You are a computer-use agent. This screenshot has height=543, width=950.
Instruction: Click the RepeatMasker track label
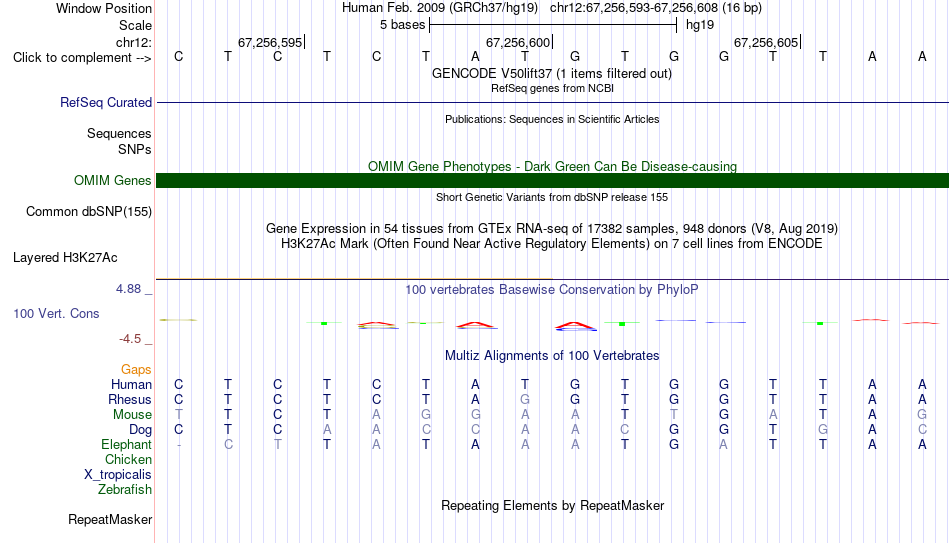tap(110, 519)
